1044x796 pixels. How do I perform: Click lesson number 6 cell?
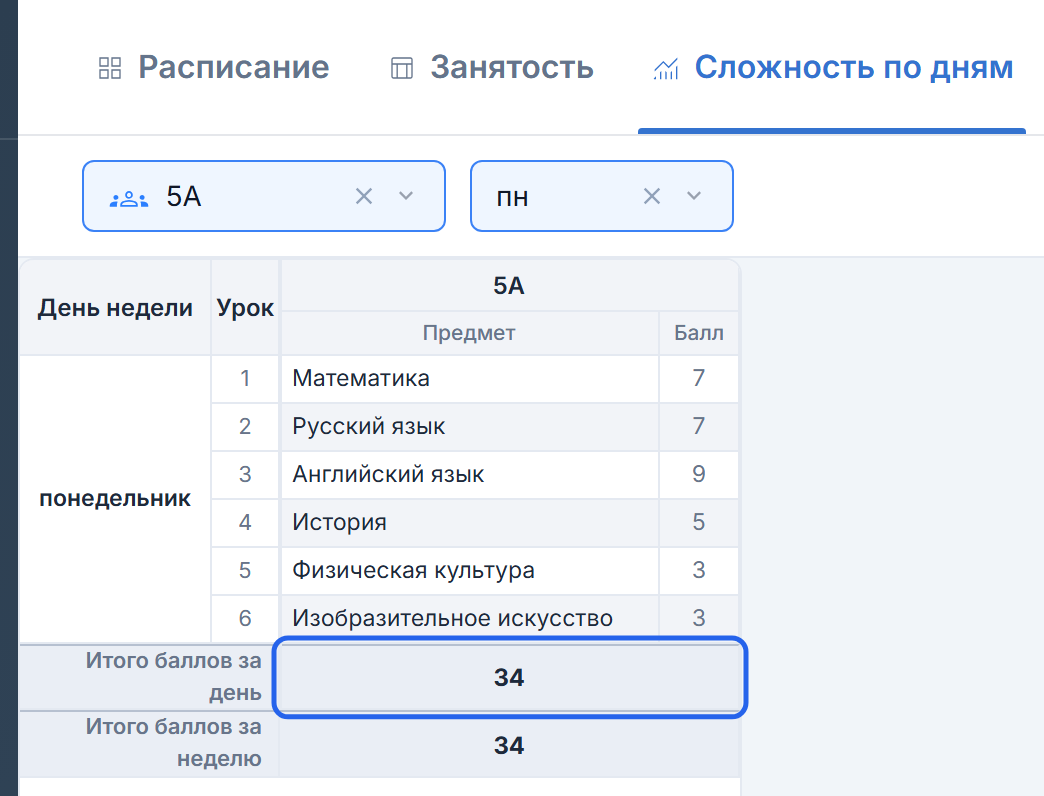coord(245,618)
